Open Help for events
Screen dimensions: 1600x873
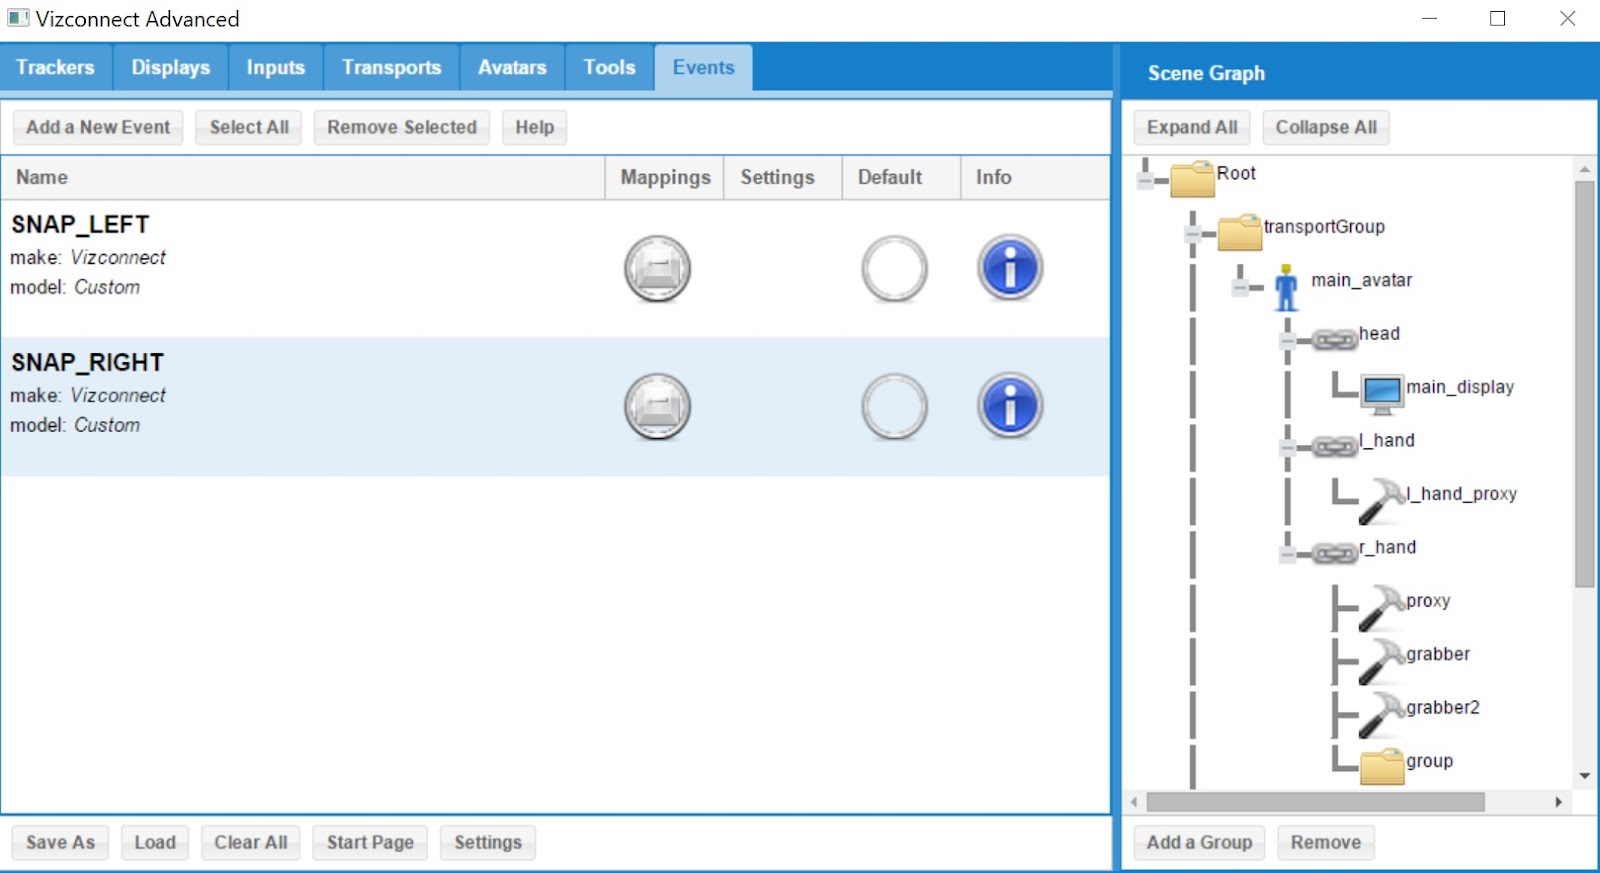pyautogui.click(x=535, y=127)
